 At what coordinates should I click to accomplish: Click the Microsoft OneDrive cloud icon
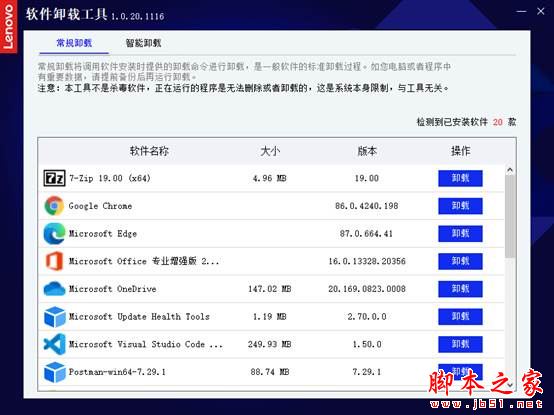(54, 289)
